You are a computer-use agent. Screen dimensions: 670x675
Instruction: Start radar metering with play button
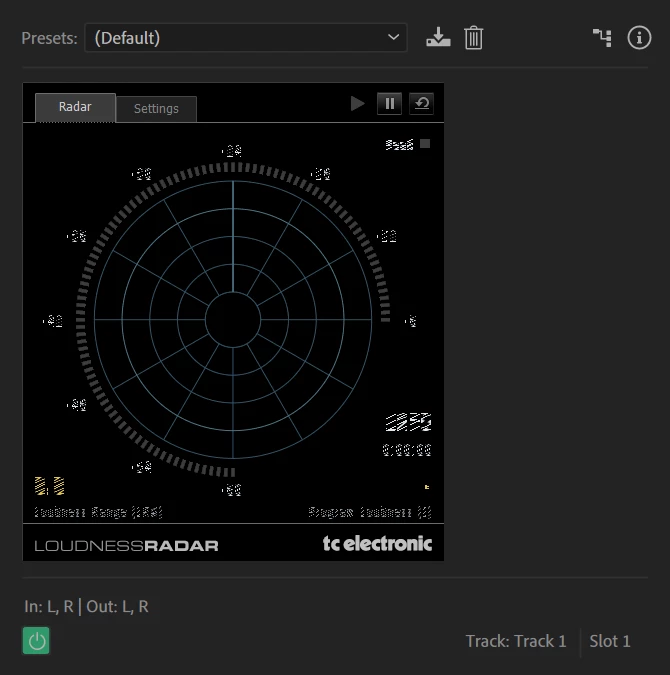(357, 104)
